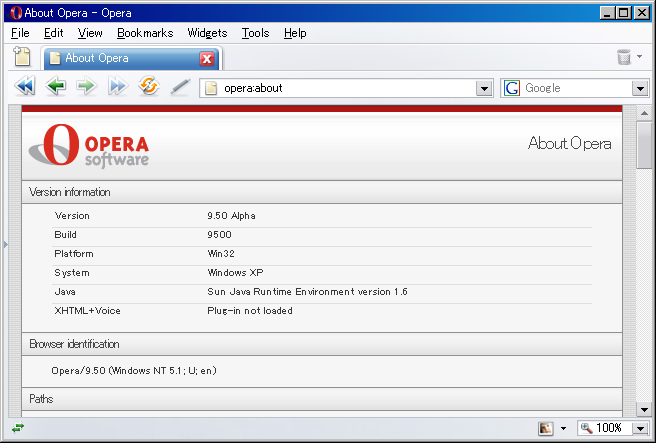Image resolution: width=656 pixels, height=443 pixels.
Task: Click the vertical scrollbar thumb
Action: (x=644, y=145)
